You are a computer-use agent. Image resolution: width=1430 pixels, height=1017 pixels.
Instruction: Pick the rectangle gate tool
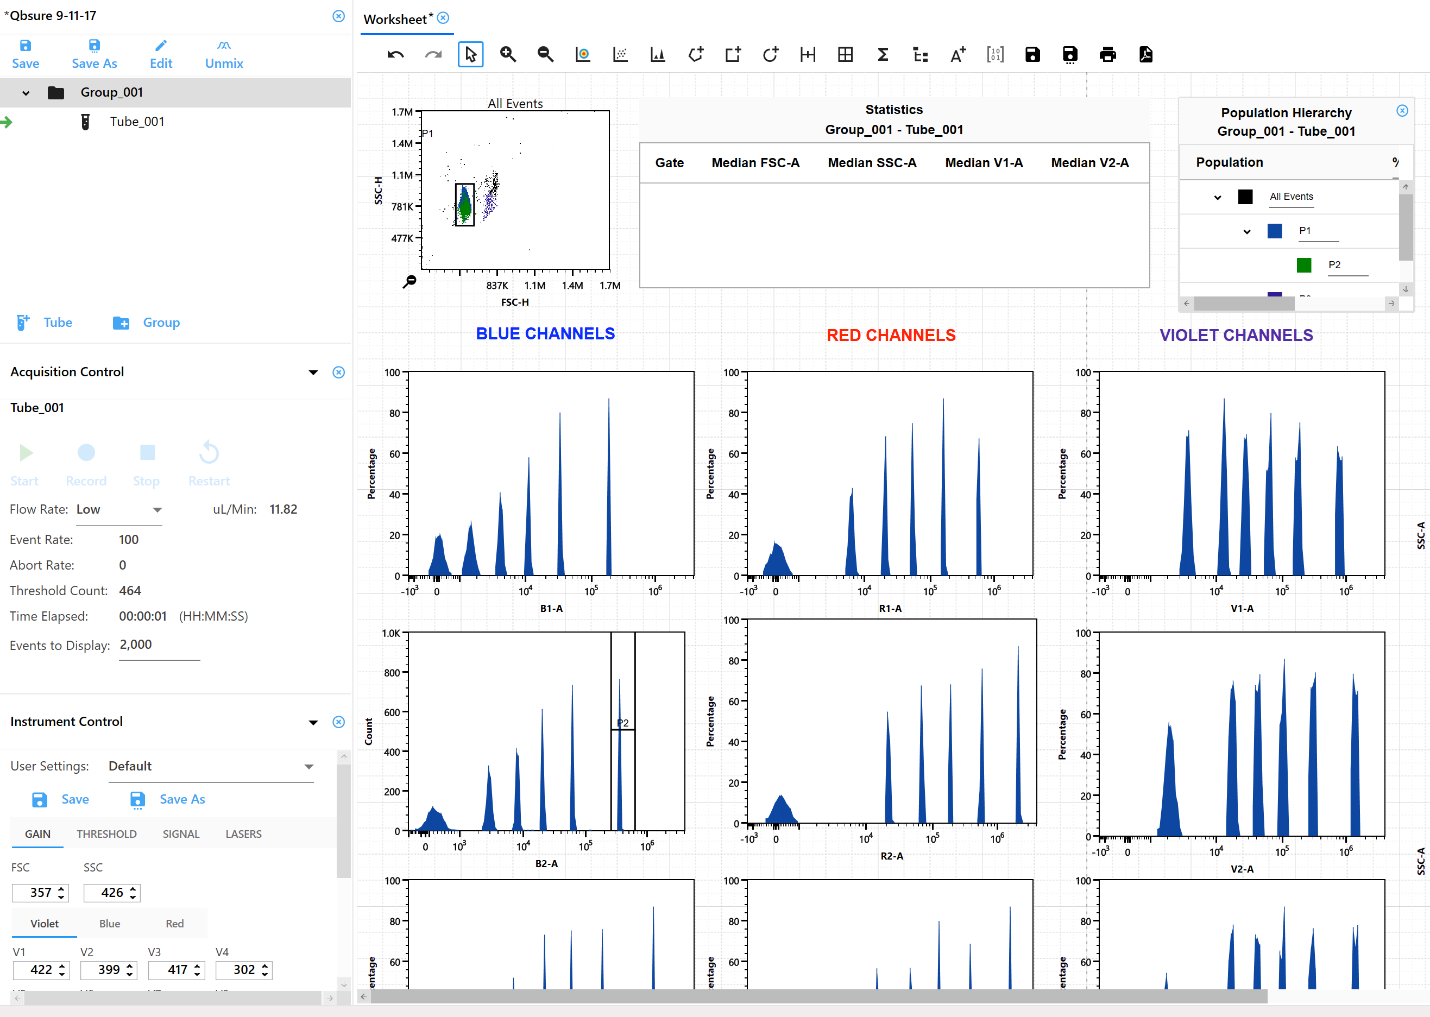tap(733, 55)
